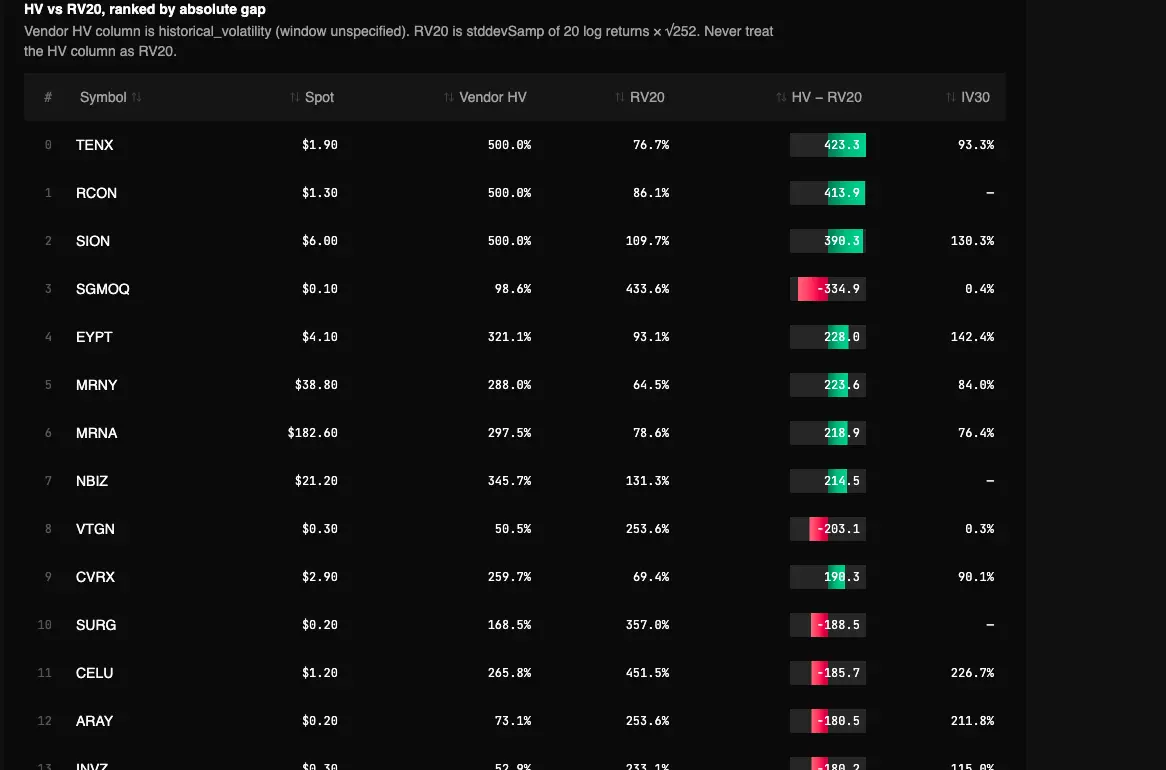Viewport: 1166px width, 770px height.
Task: Select the EYPT symbol
Action: coord(94,337)
